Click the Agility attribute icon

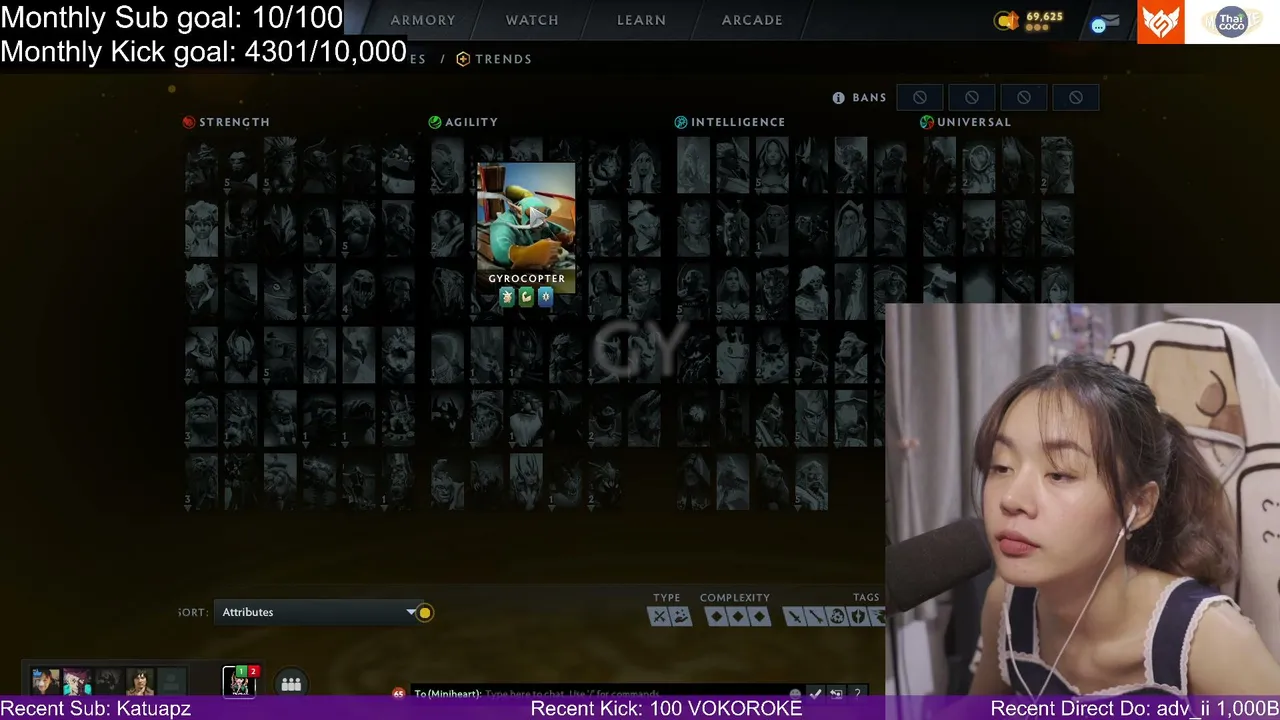pos(435,122)
